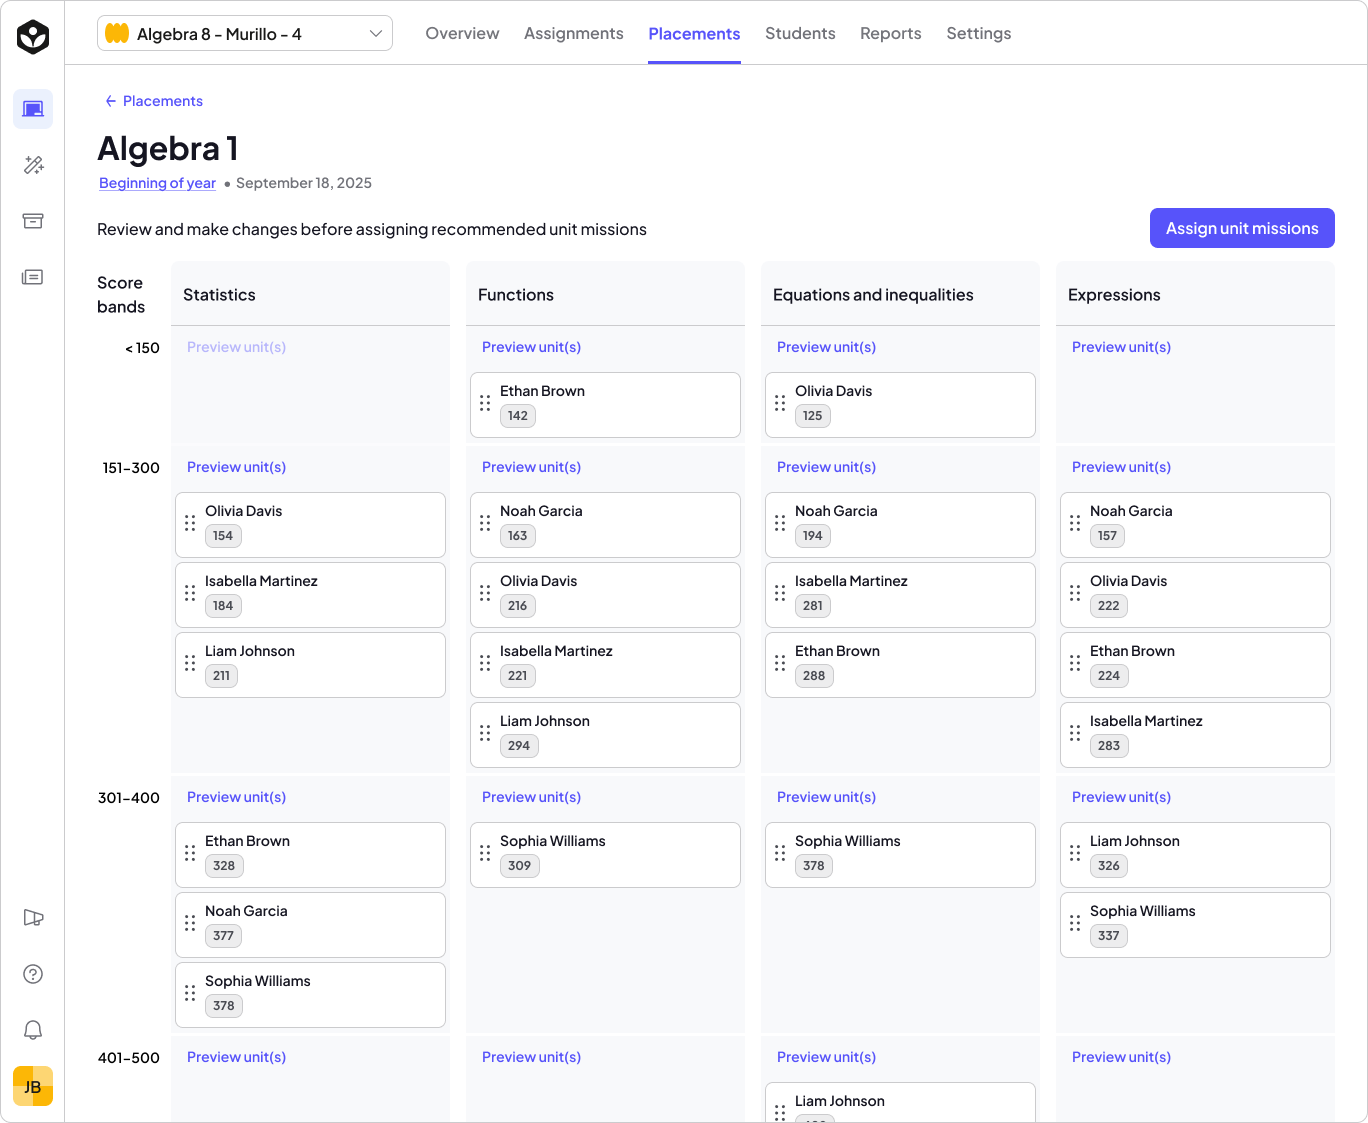The width and height of the screenshot is (1368, 1123).
Task: Open the magic wand AI tools icon
Action: point(33,165)
